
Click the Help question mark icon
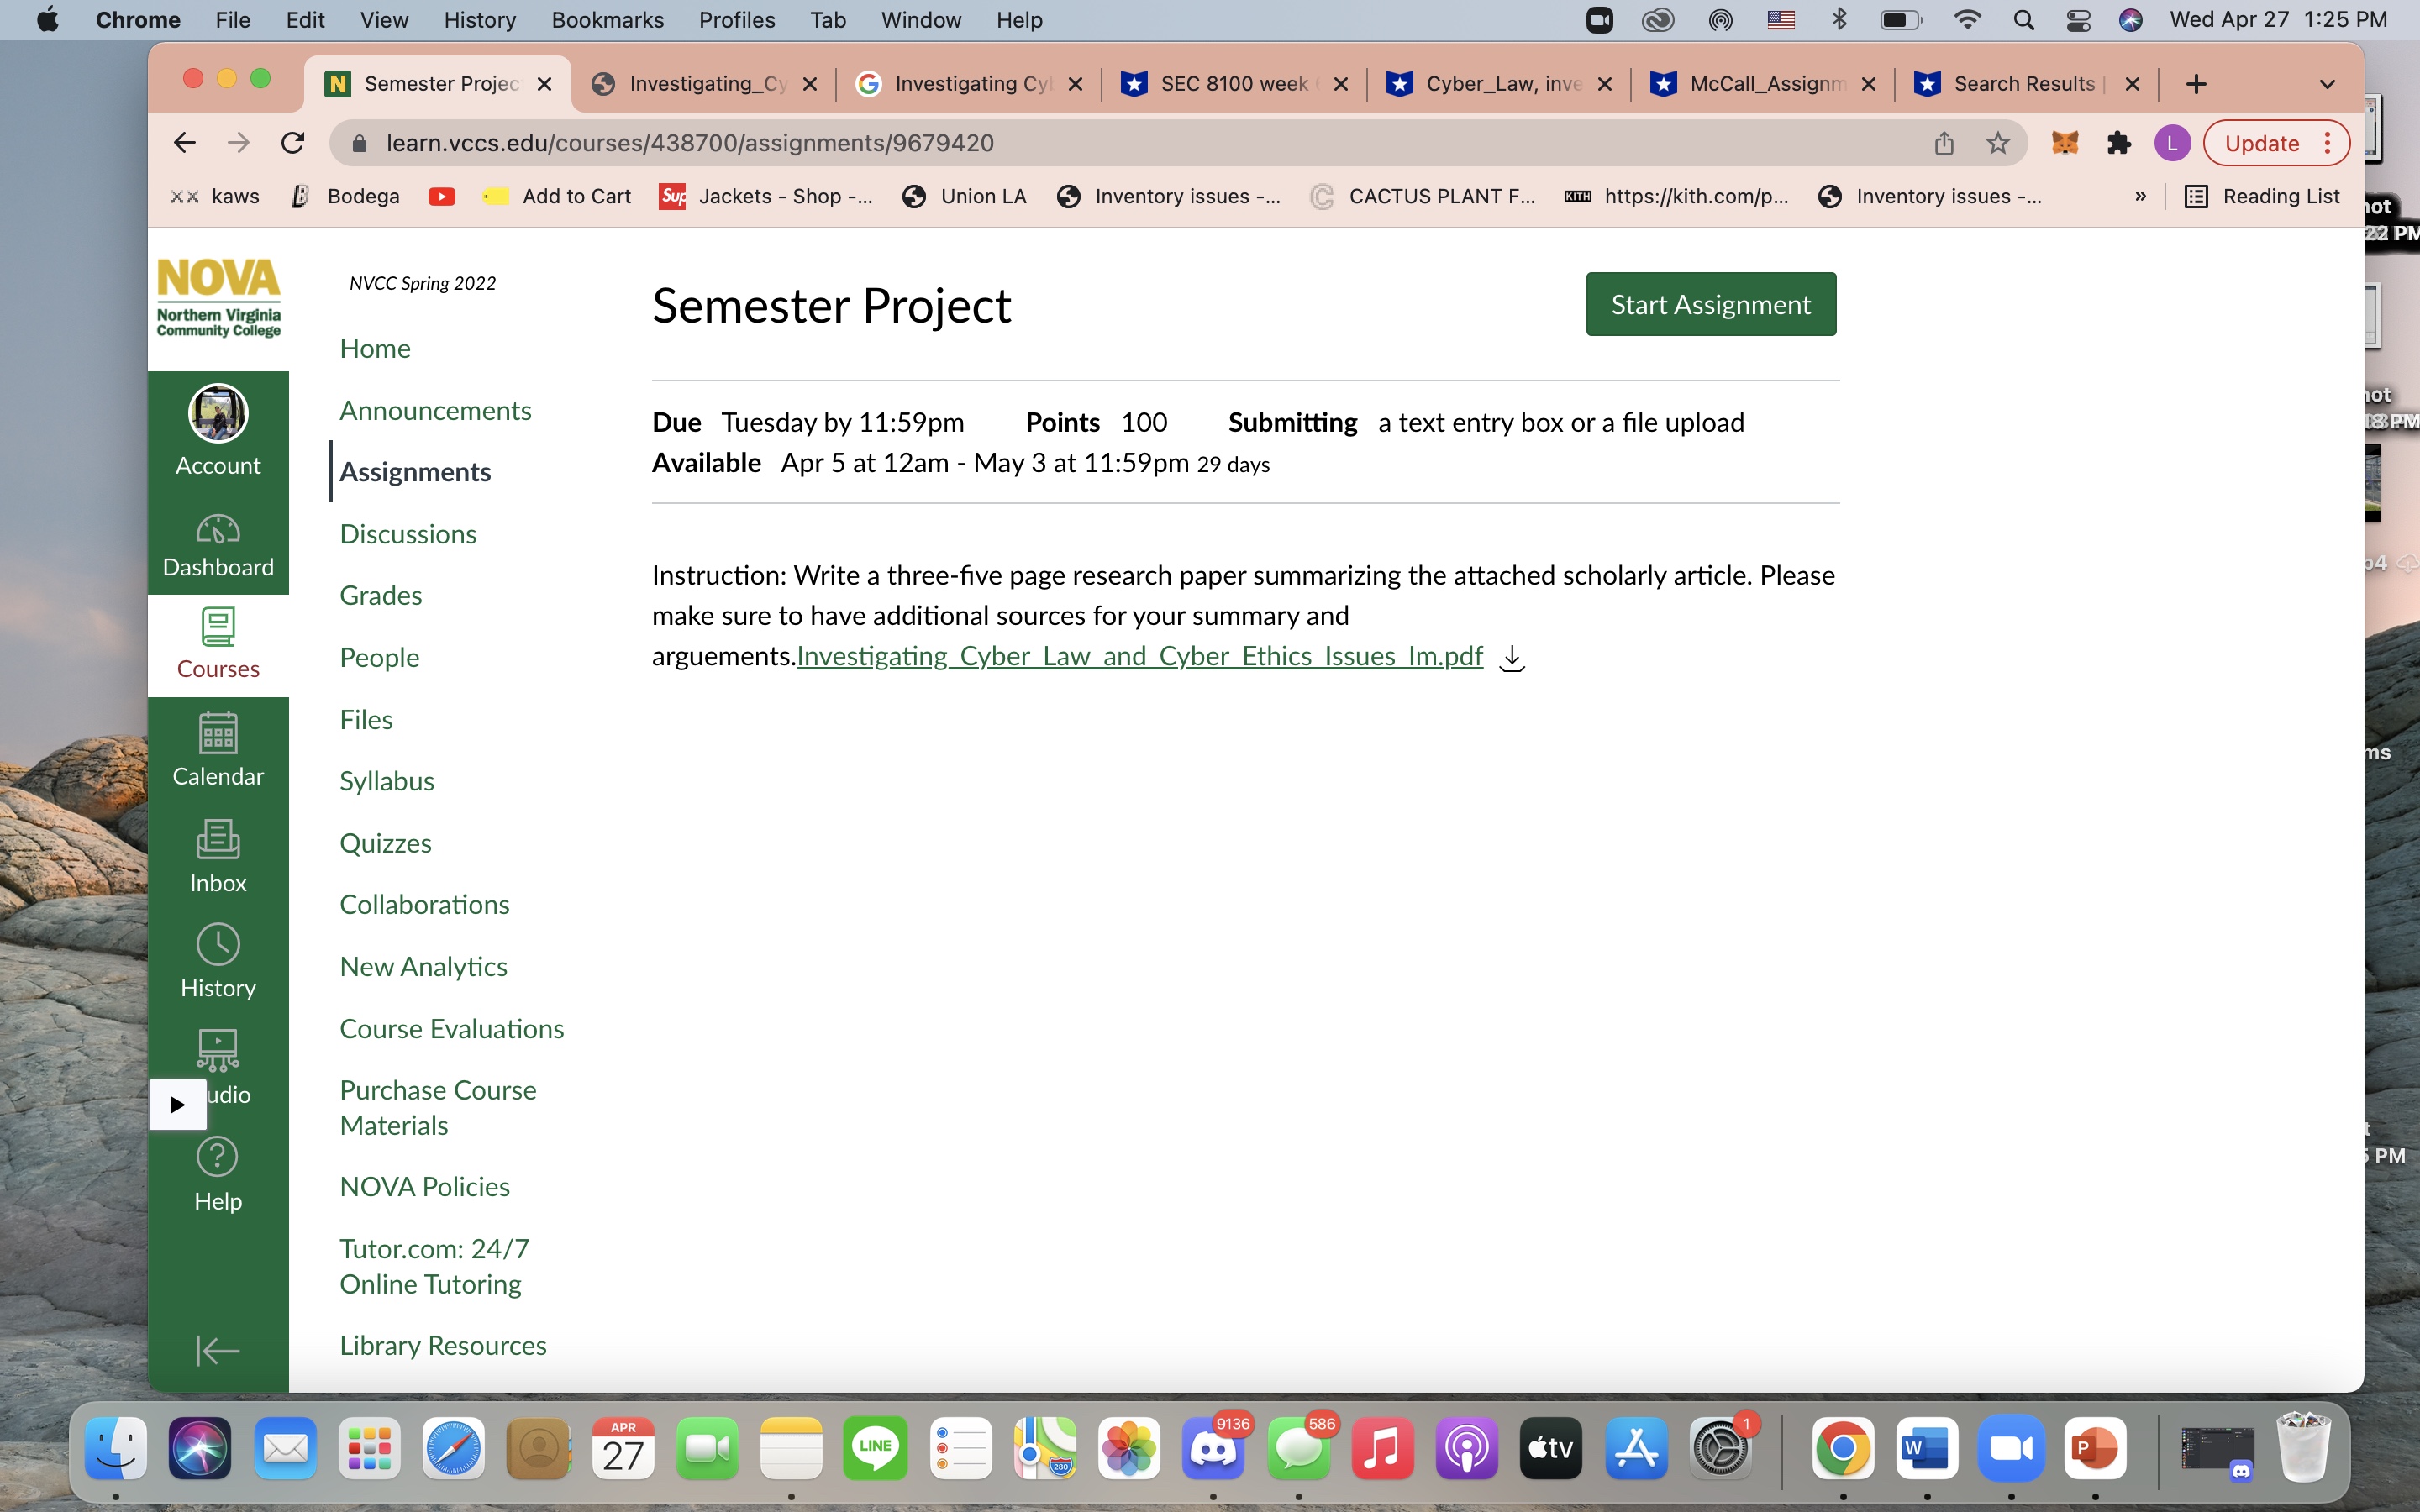click(x=217, y=1157)
